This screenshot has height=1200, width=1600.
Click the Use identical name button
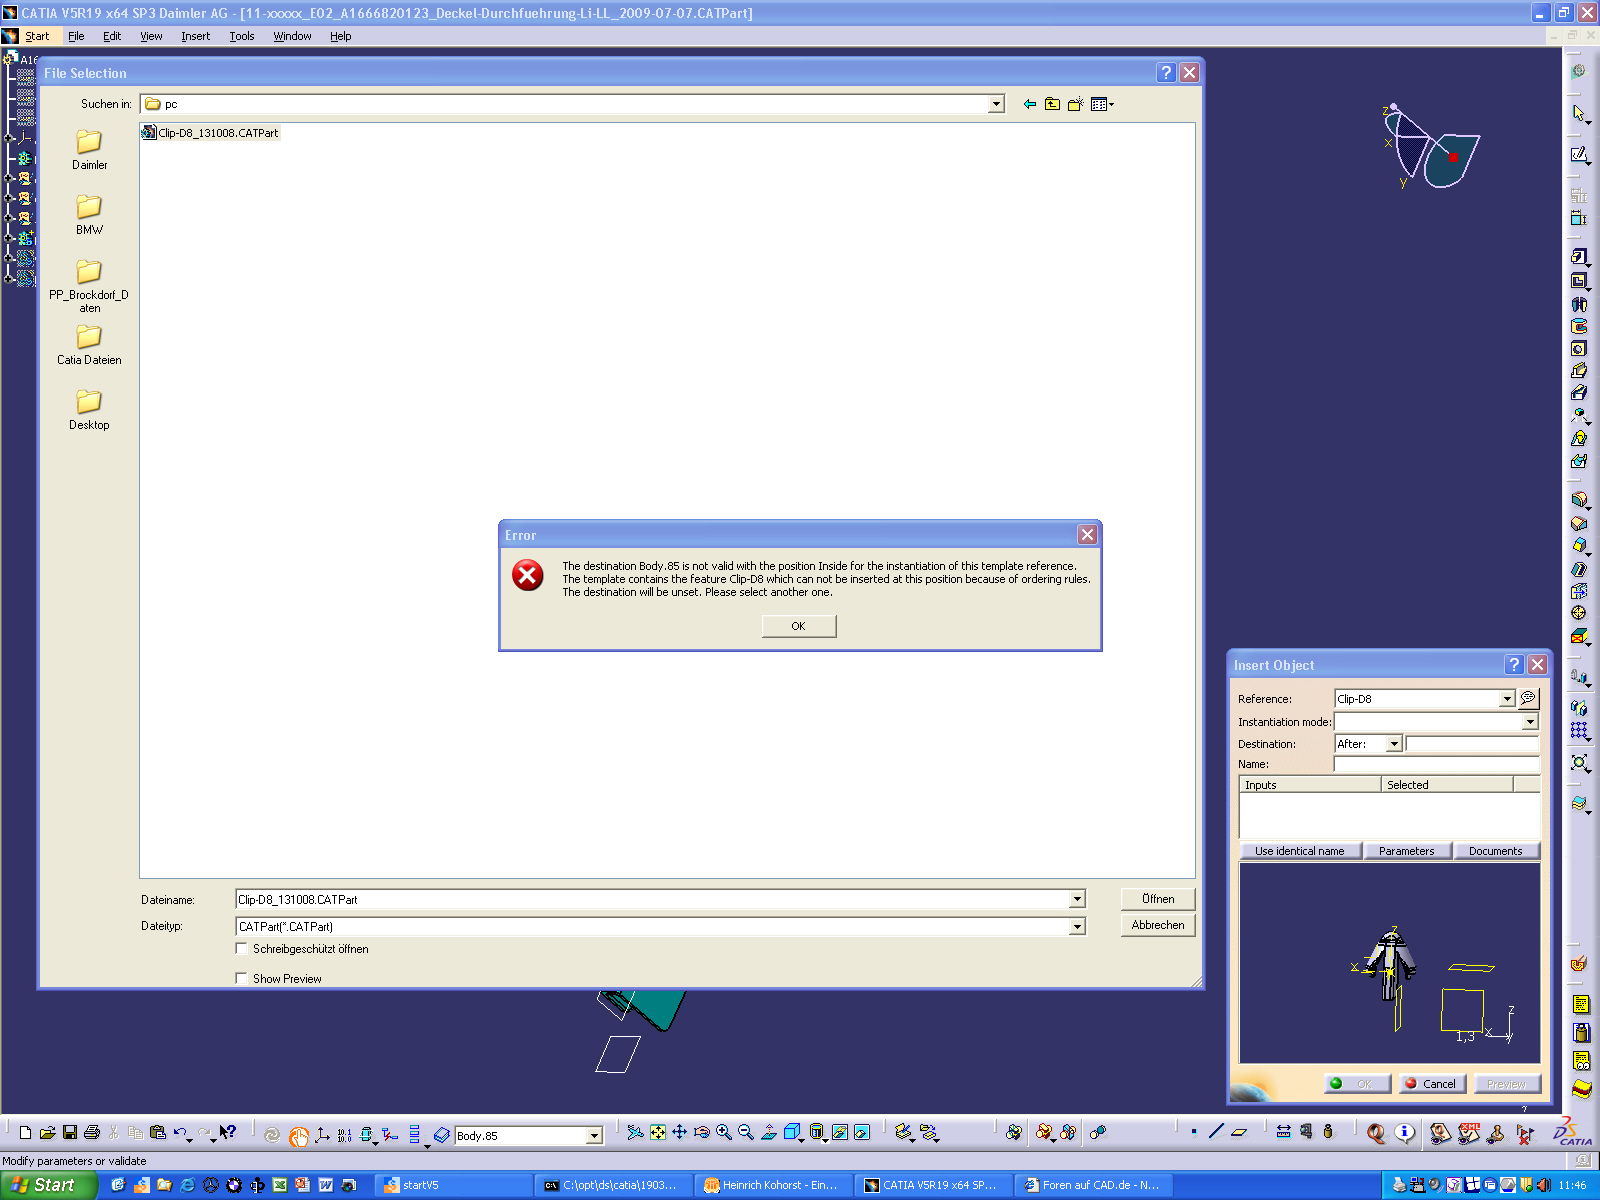point(1300,851)
